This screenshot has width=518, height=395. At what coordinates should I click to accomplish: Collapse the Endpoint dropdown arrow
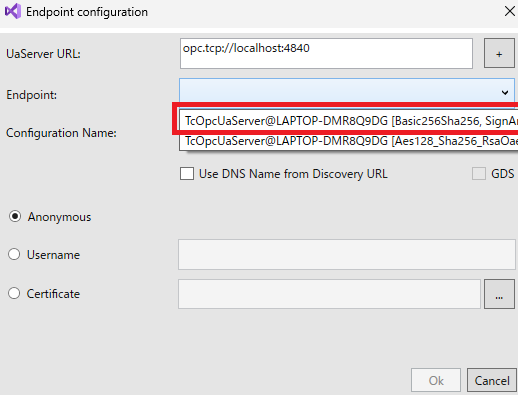point(505,92)
